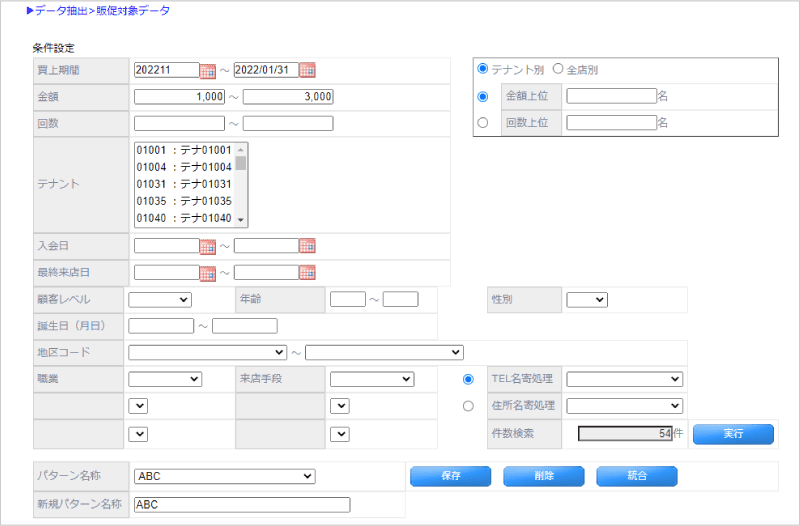Image resolution: width=800 pixels, height=526 pixels.
Task: Click the 実行 button
Action: [x=733, y=433]
